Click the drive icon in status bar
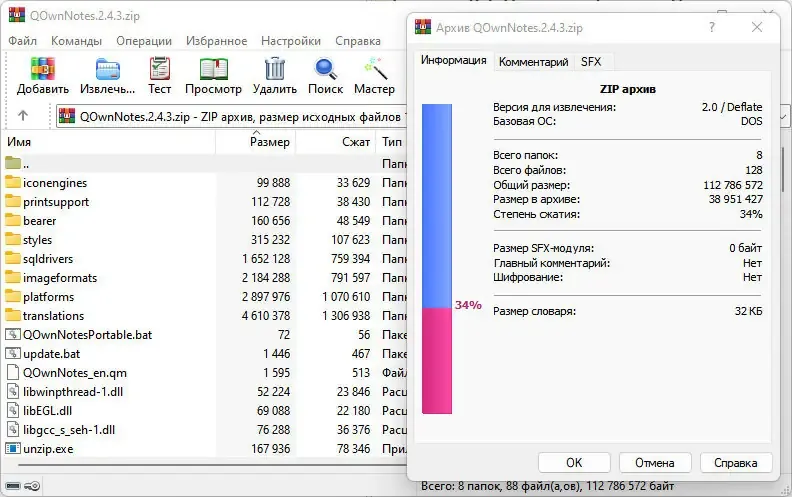Screen dimensions: 792x497 (x=13, y=486)
